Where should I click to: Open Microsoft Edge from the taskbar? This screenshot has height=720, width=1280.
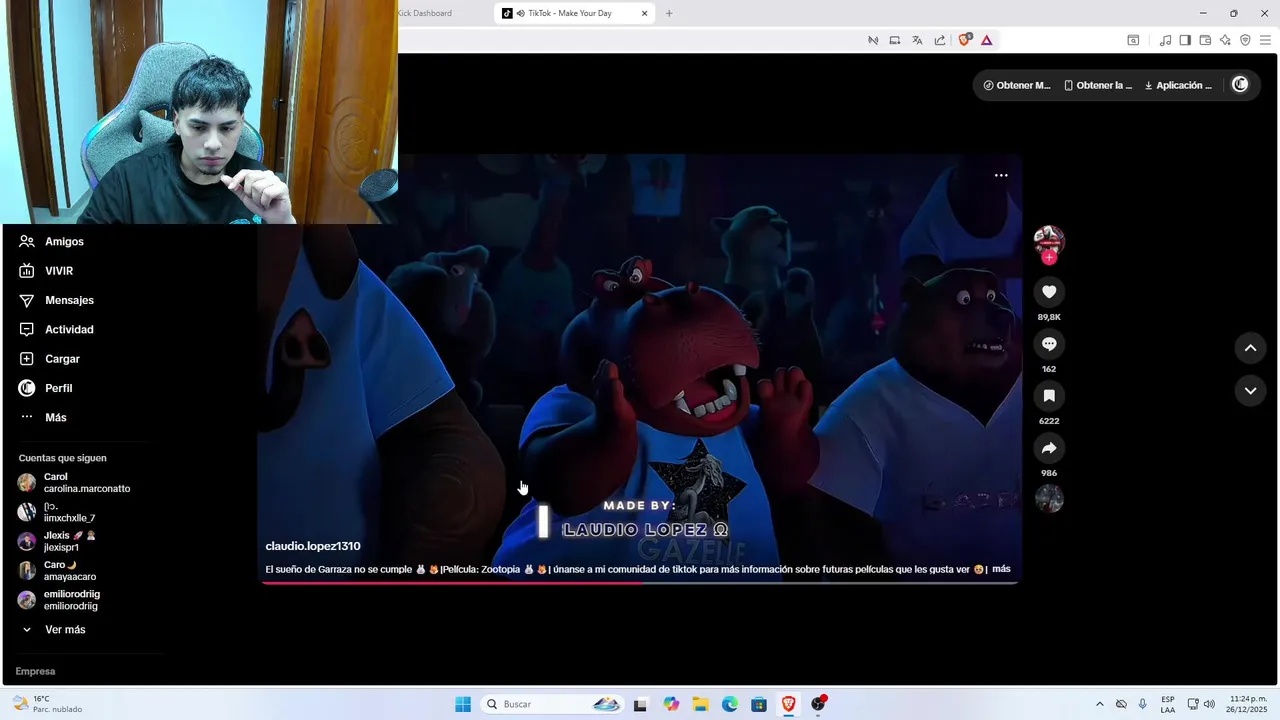[730, 704]
